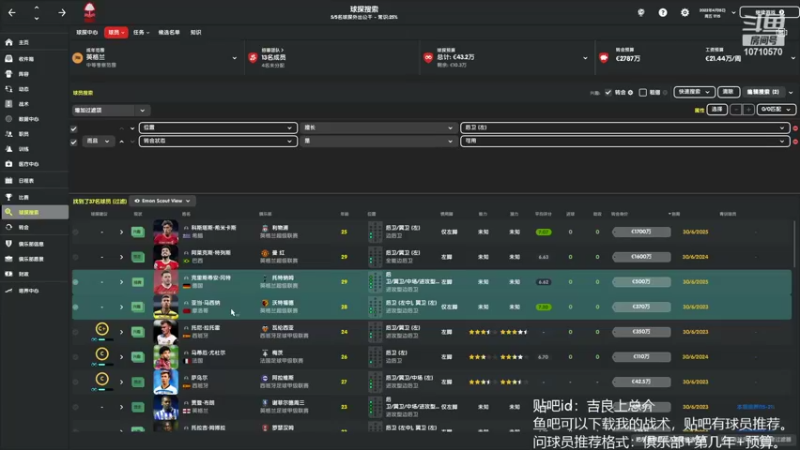Switch to the 候选名单 shortlist tab
The width and height of the screenshot is (800, 450).
coord(169,32)
